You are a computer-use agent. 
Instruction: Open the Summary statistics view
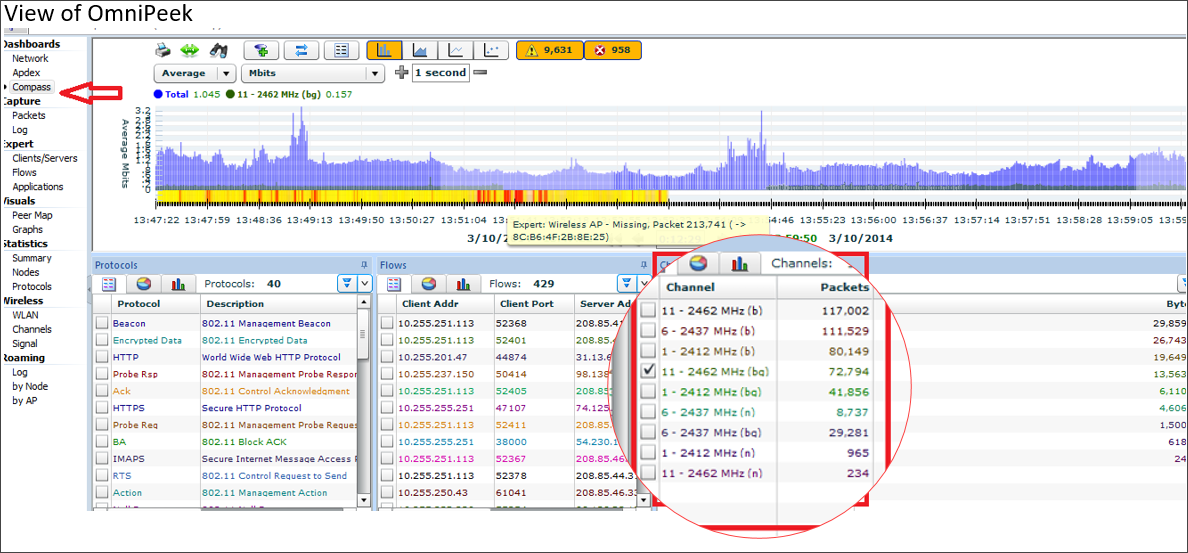[32, 258]
